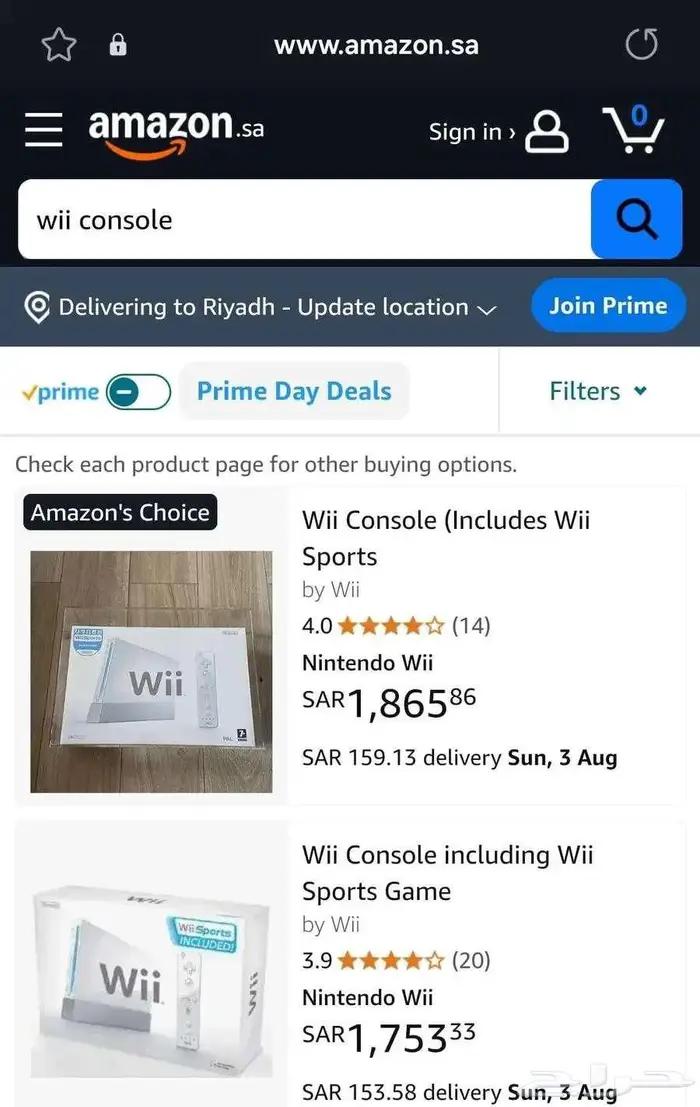Click the Join Prime button
The width and height of the screenshot is (700, 1107).
tap(608, 305)
